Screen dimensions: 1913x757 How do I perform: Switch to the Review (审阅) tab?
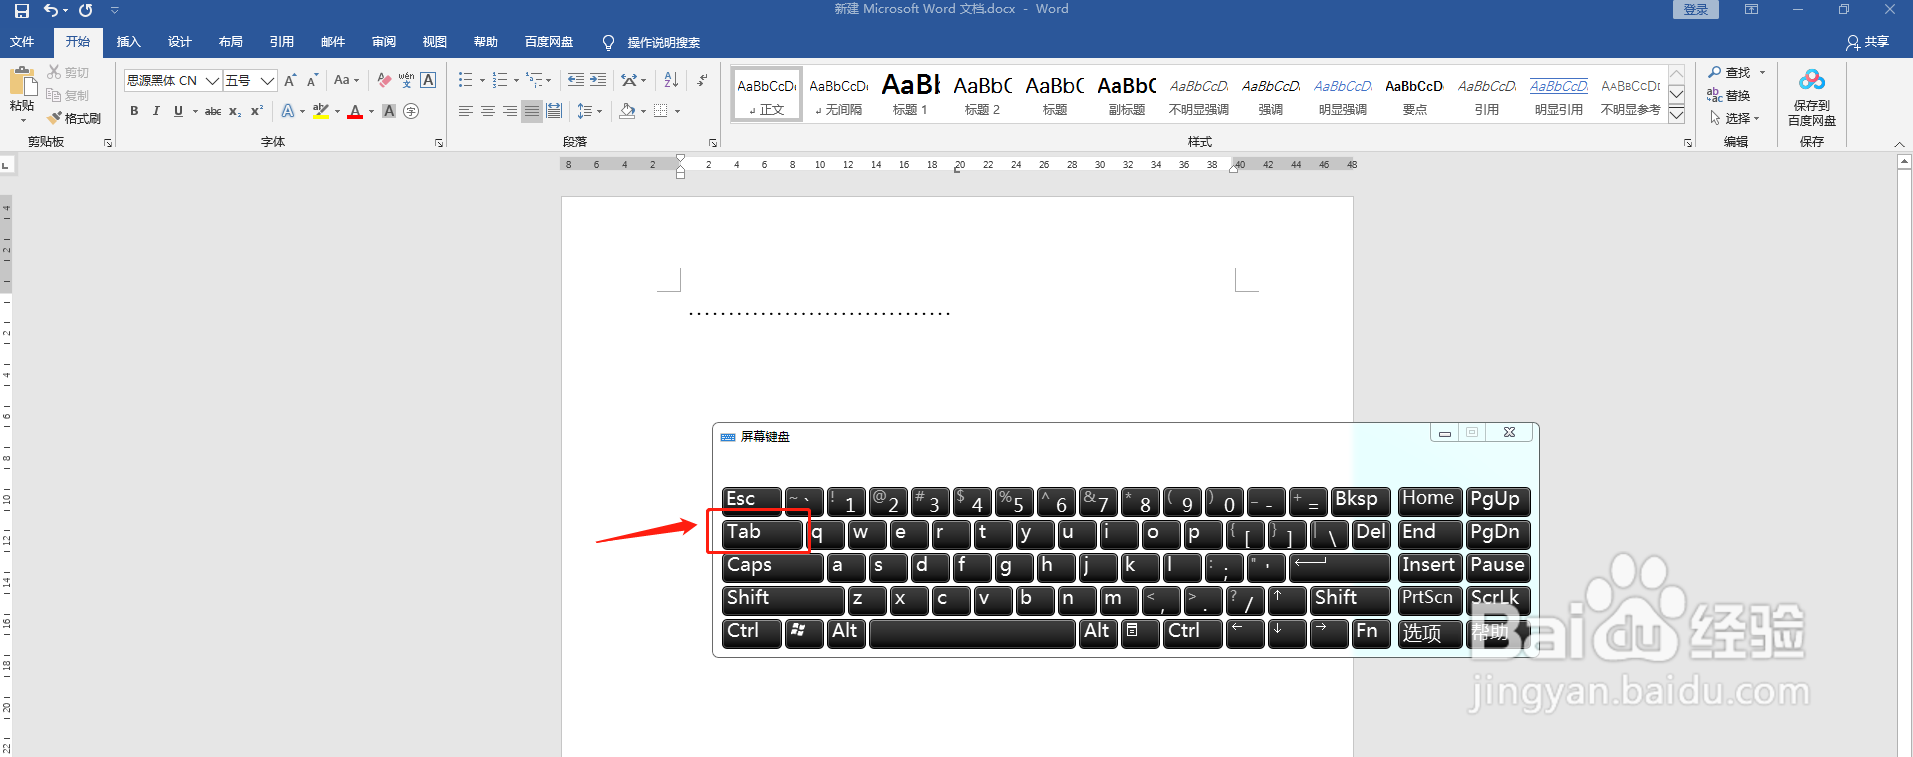coord(383,42)
